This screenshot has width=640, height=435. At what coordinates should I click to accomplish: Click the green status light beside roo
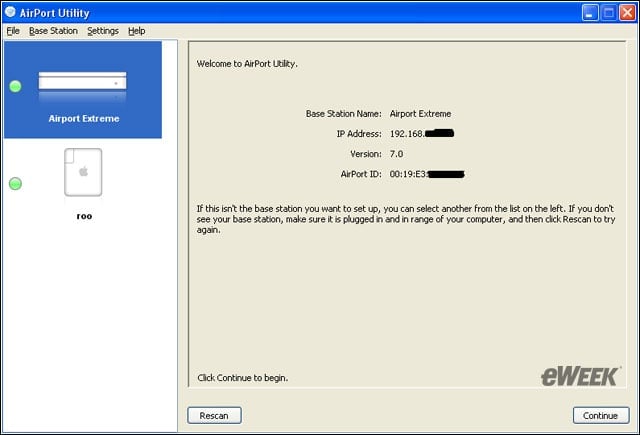pos(16,184)
